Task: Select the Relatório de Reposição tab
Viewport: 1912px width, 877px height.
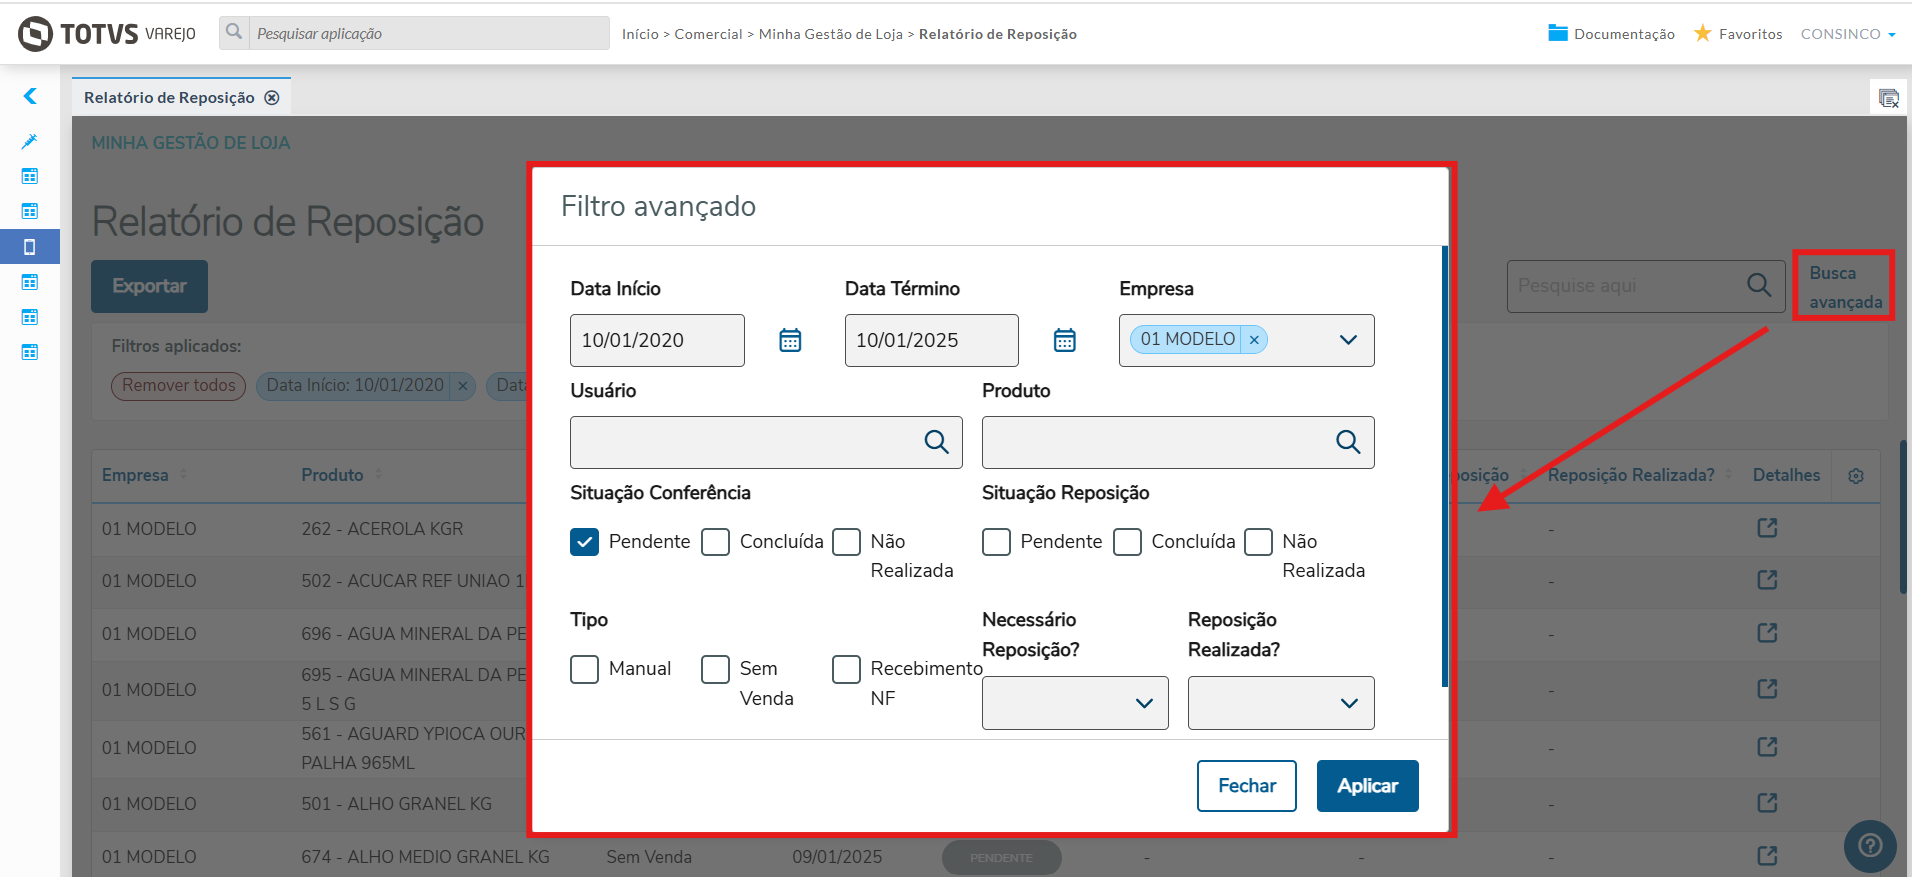Action: coord(170,98)
